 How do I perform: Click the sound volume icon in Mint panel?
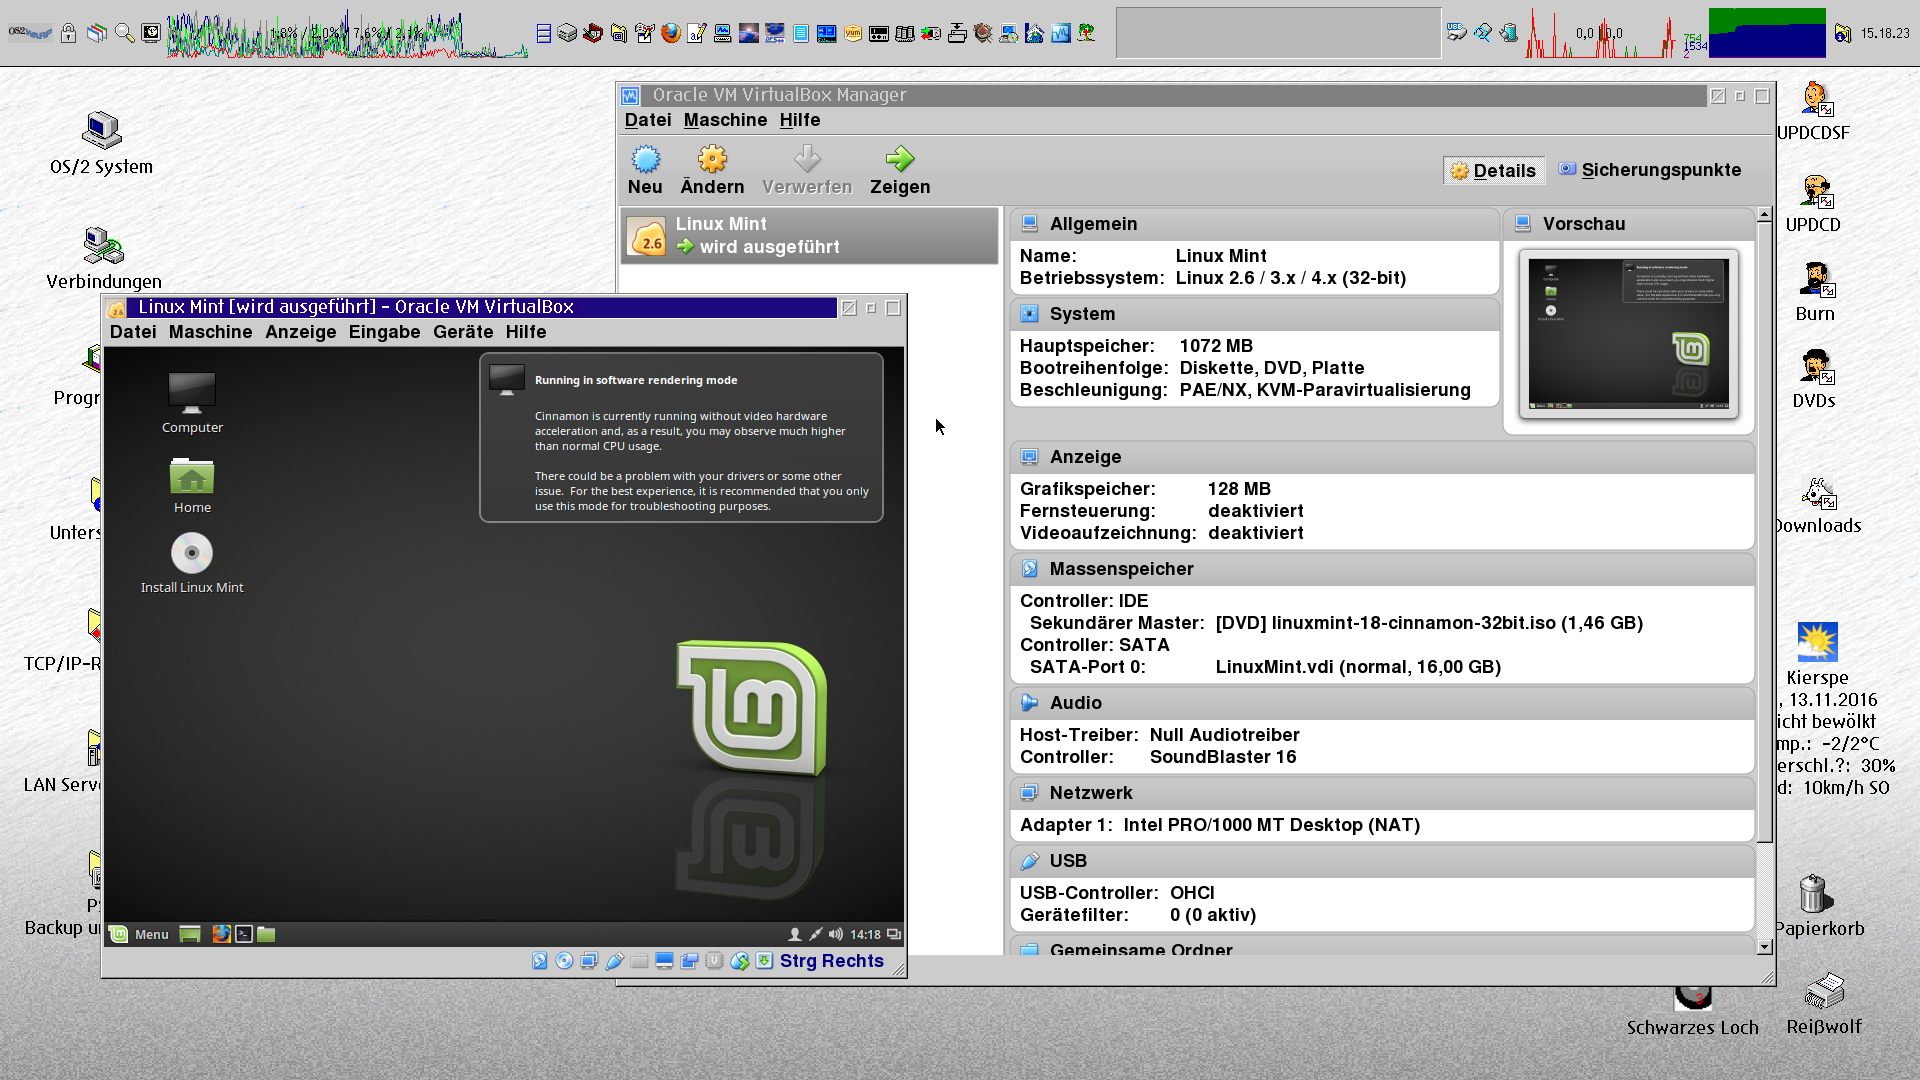[x=836, y=934]
